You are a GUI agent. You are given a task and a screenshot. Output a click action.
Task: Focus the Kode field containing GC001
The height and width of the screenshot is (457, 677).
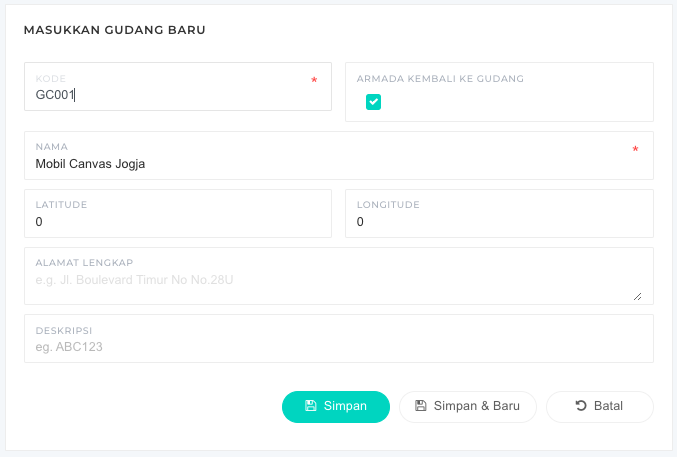point(170,95)
